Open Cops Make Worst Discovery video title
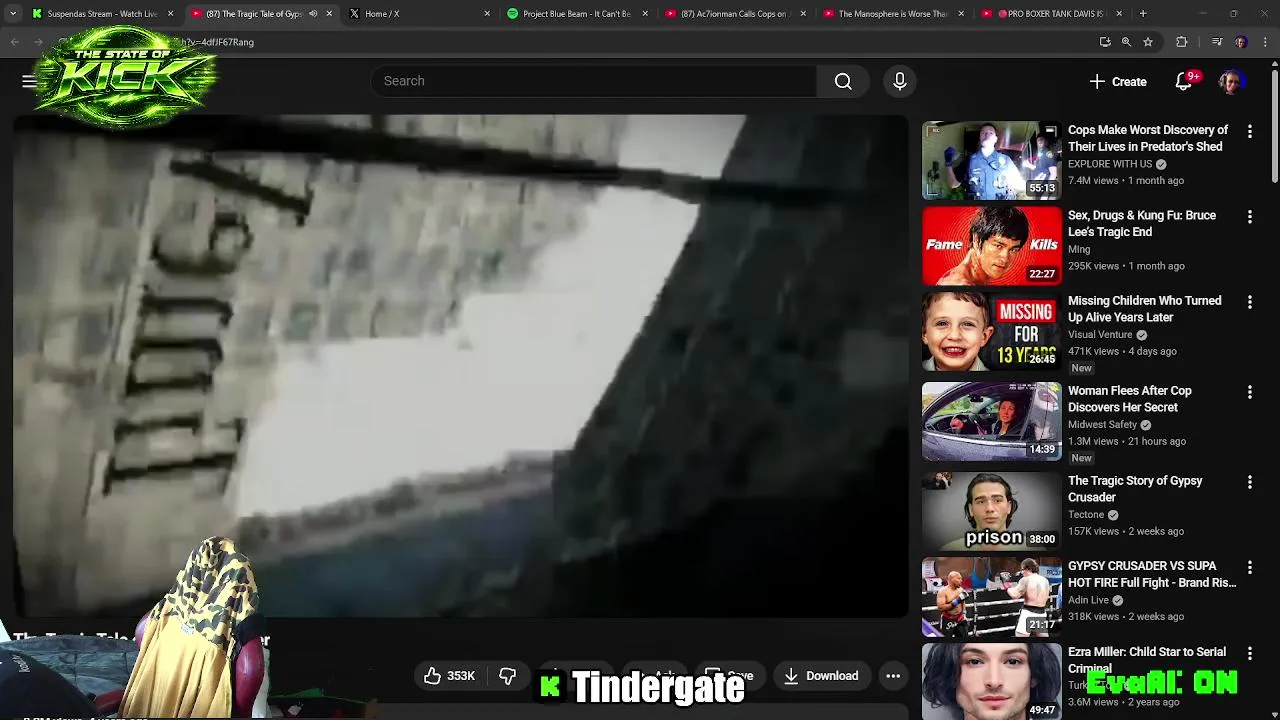 point(1148,138)
